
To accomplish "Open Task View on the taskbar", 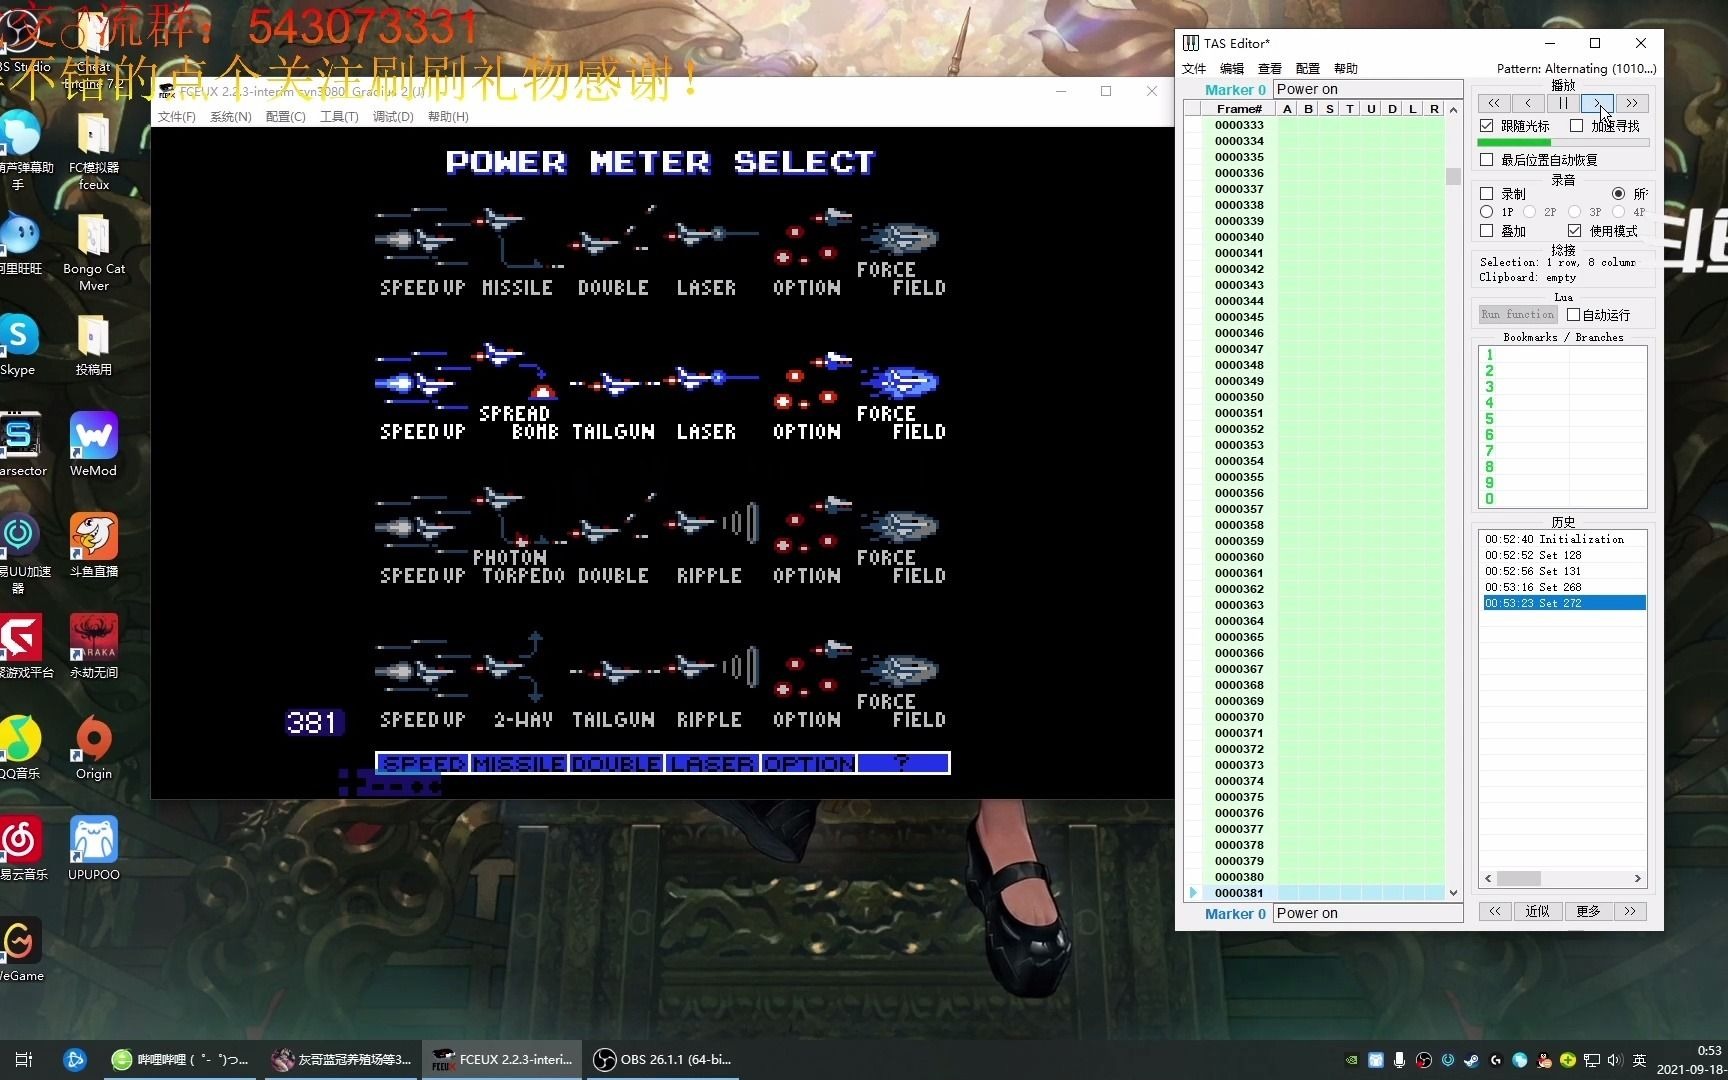I will point(24,1060).
